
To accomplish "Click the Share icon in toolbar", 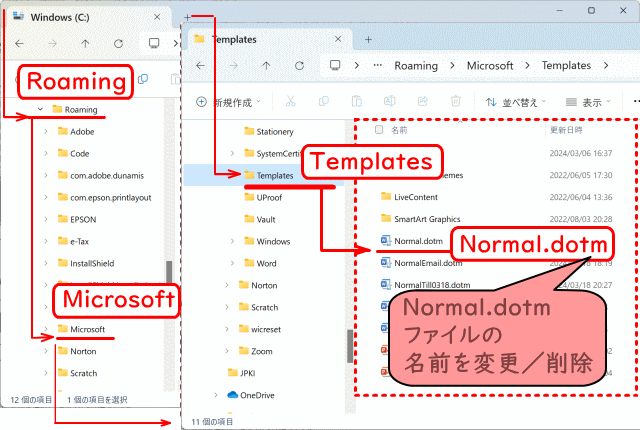I will click(423, 101).
